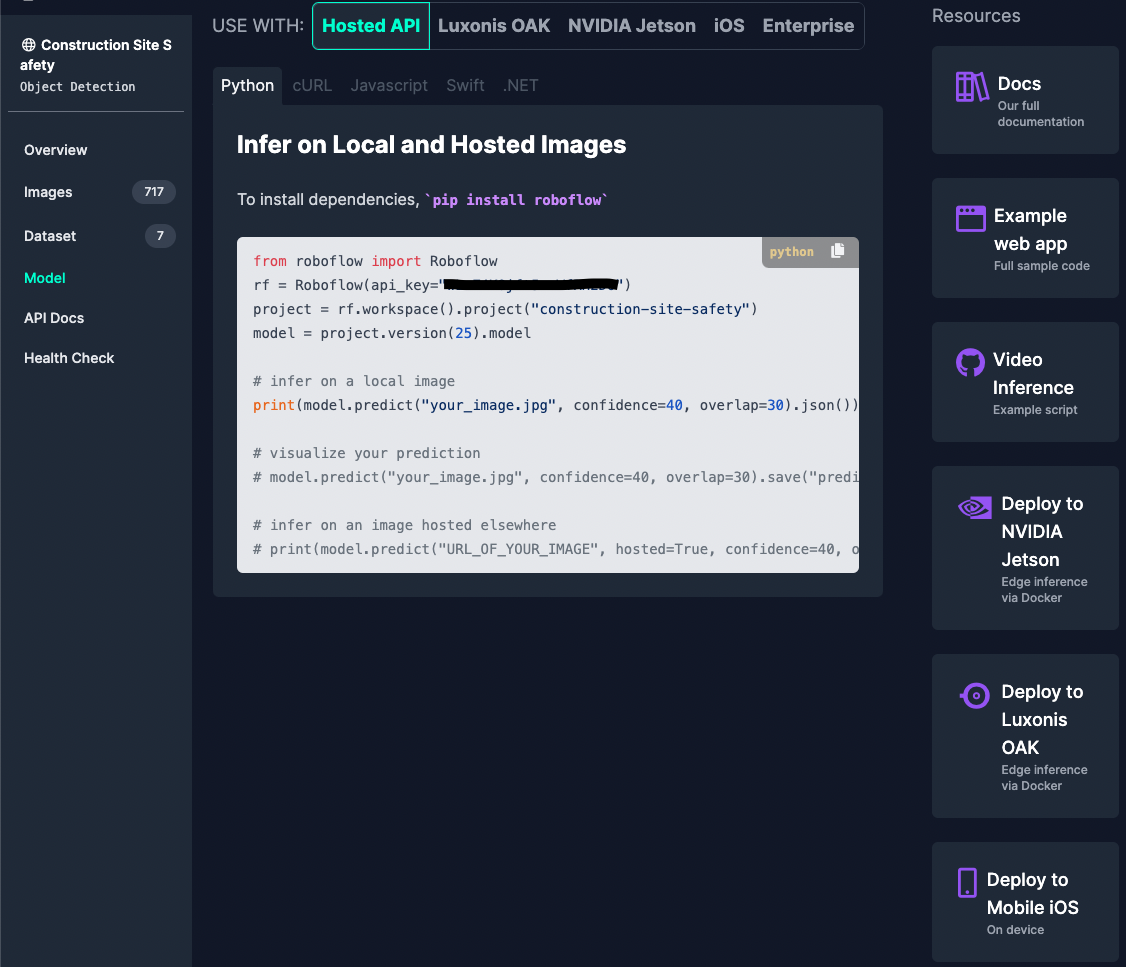Click the mobile phone icon for iOS deployment
Image resolution: width=1126 pixels, height=967 pixels.
coord(967,882)
